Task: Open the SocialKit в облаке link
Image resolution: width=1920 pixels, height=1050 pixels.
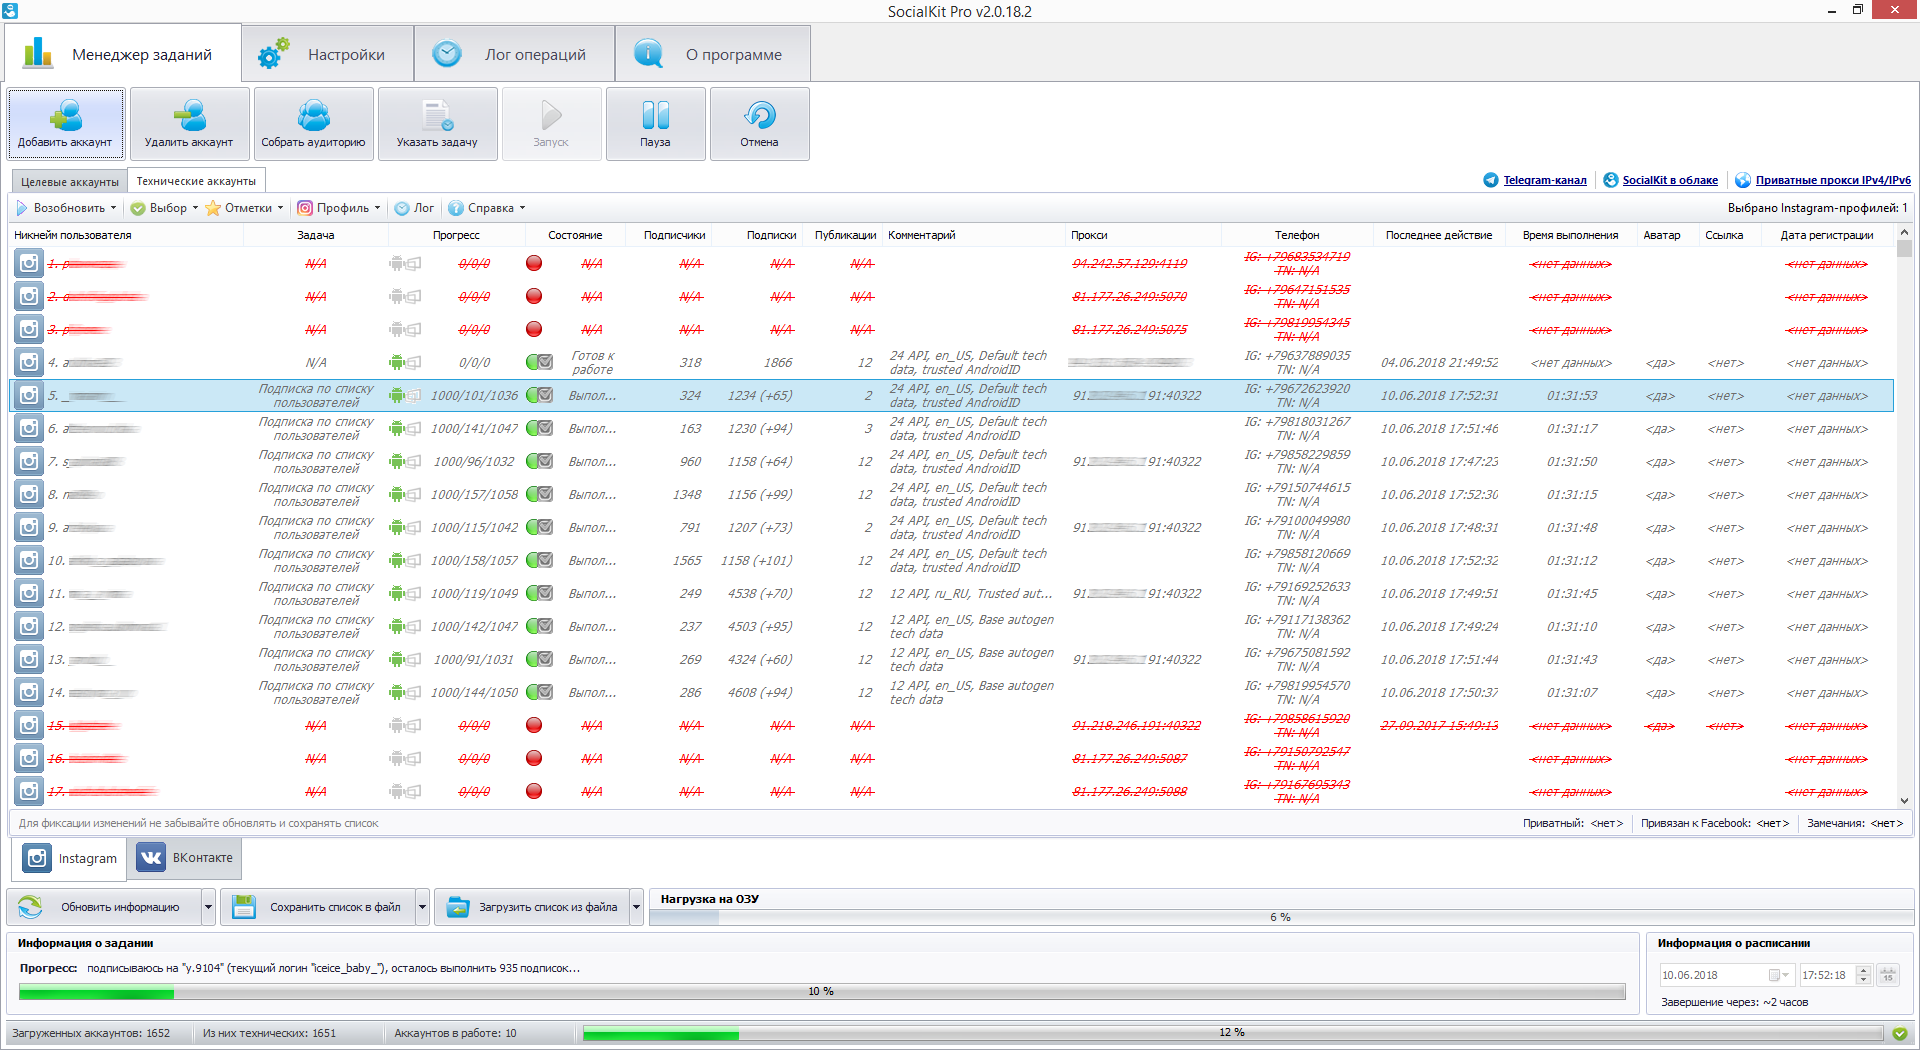Action: click(1670, 180)
